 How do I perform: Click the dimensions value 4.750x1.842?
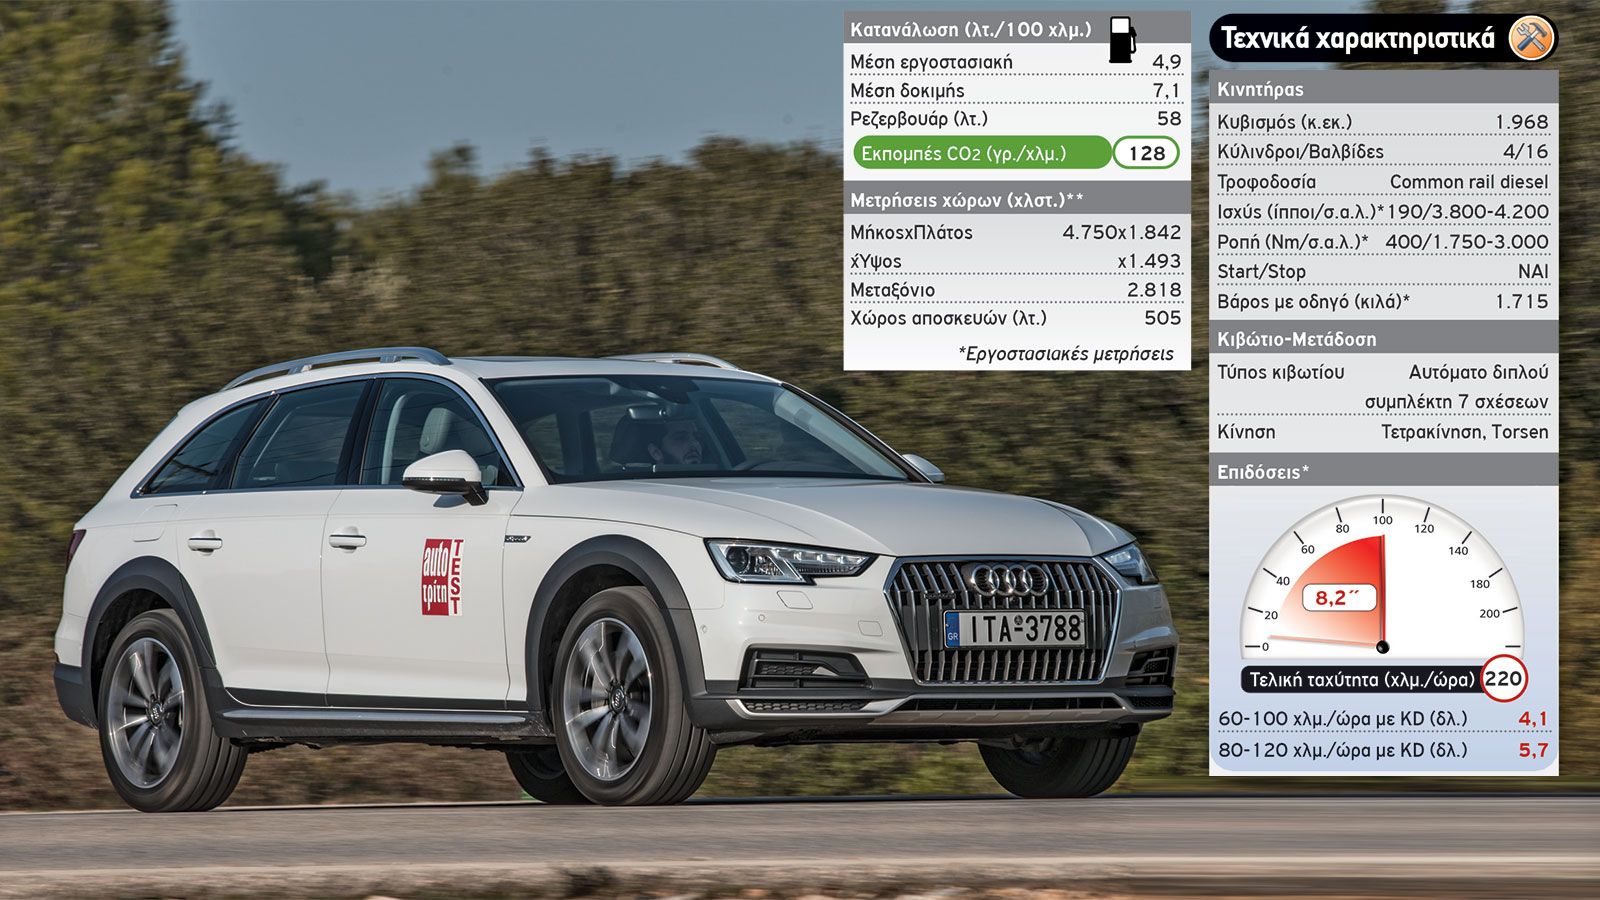coord(1121,232)
